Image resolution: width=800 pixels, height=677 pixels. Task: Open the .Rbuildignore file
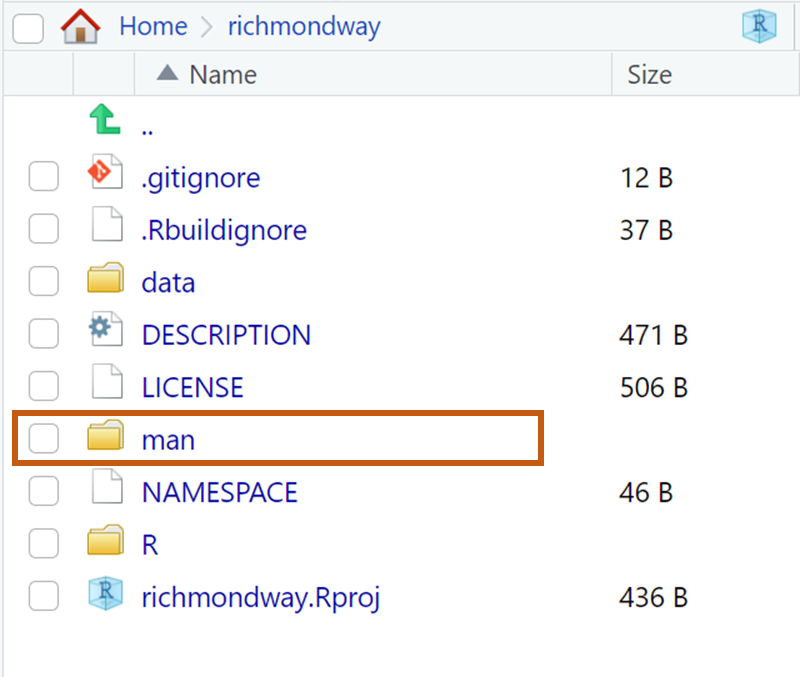click(224, 230)
